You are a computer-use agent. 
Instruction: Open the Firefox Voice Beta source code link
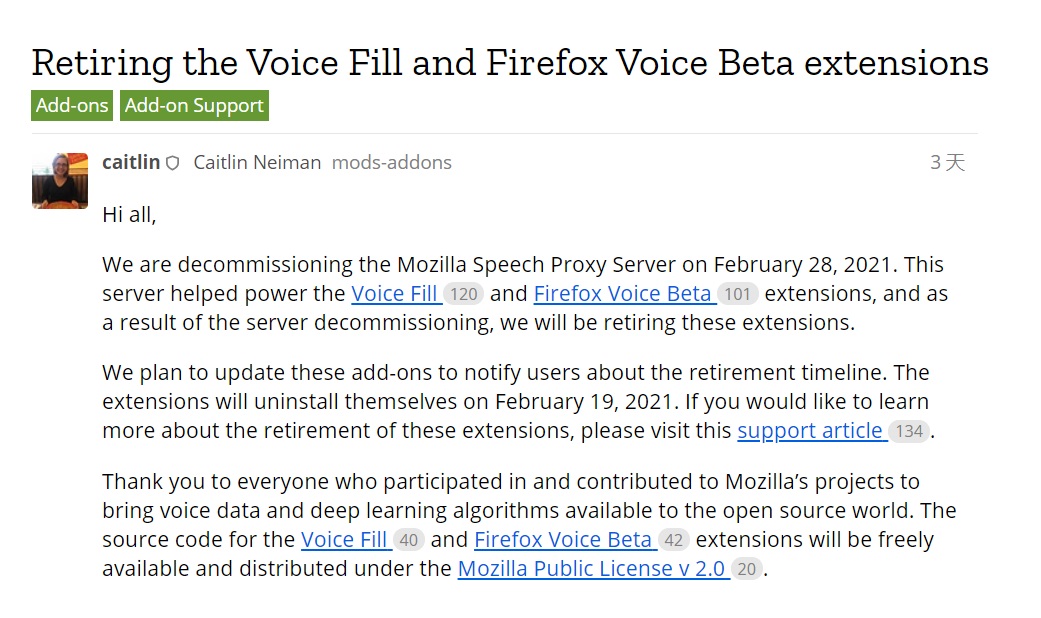pos(563,540)
